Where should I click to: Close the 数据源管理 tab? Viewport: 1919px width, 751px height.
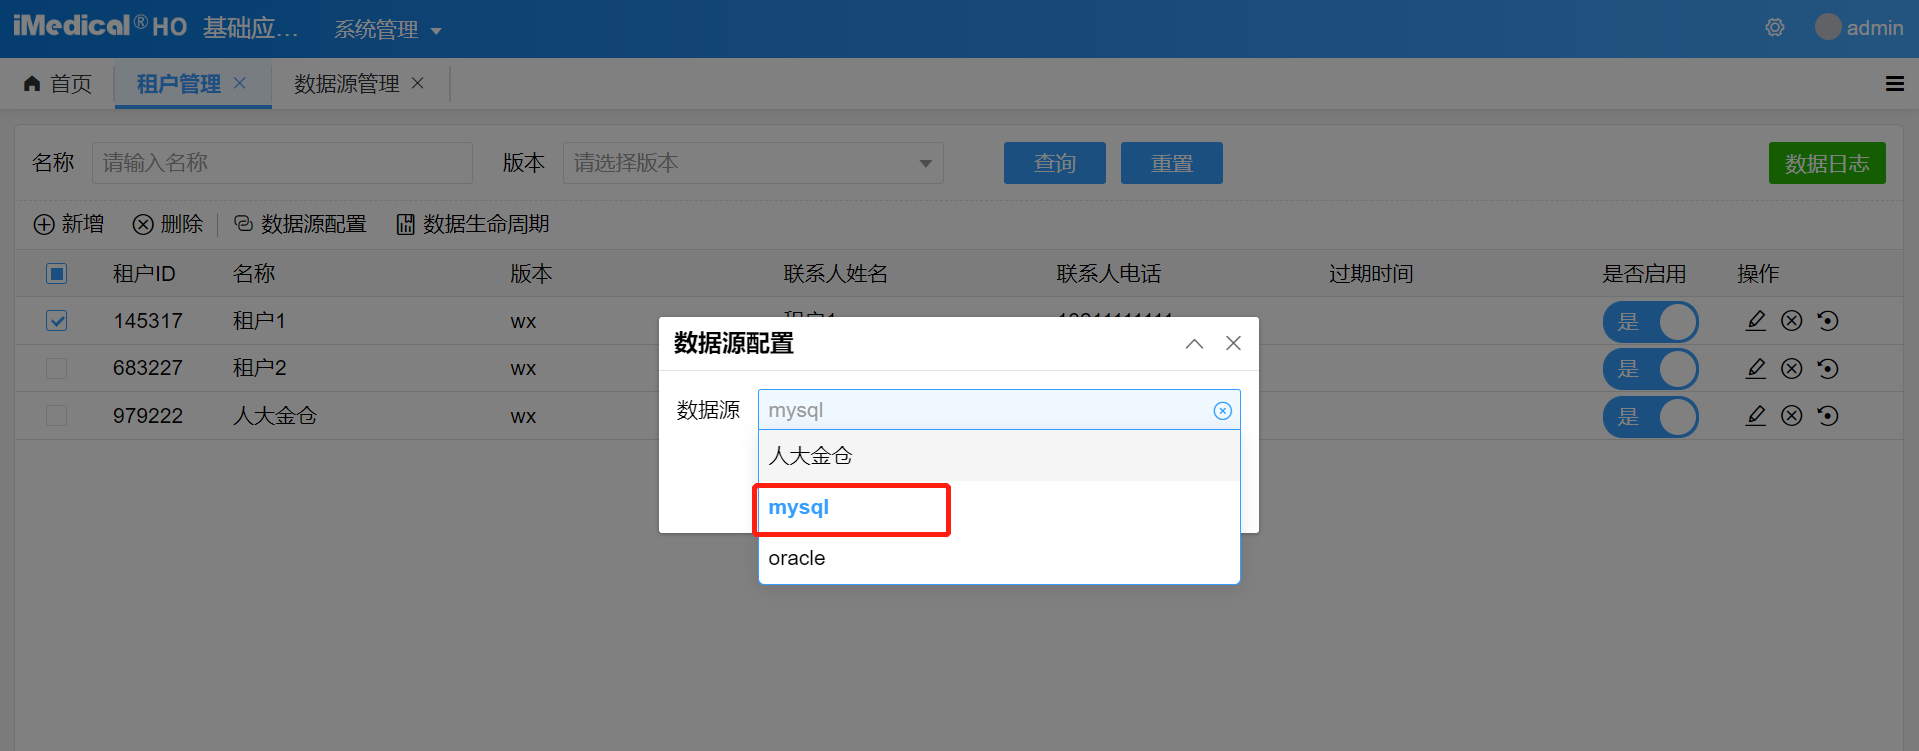[418, 83]
